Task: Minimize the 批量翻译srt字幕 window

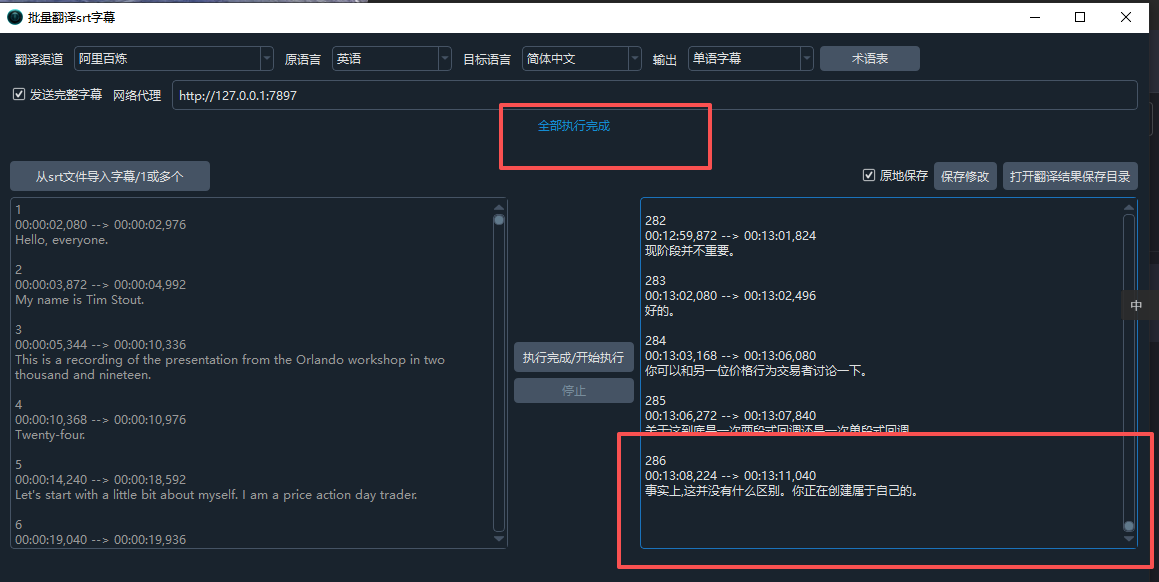Action: [1034, 17]
